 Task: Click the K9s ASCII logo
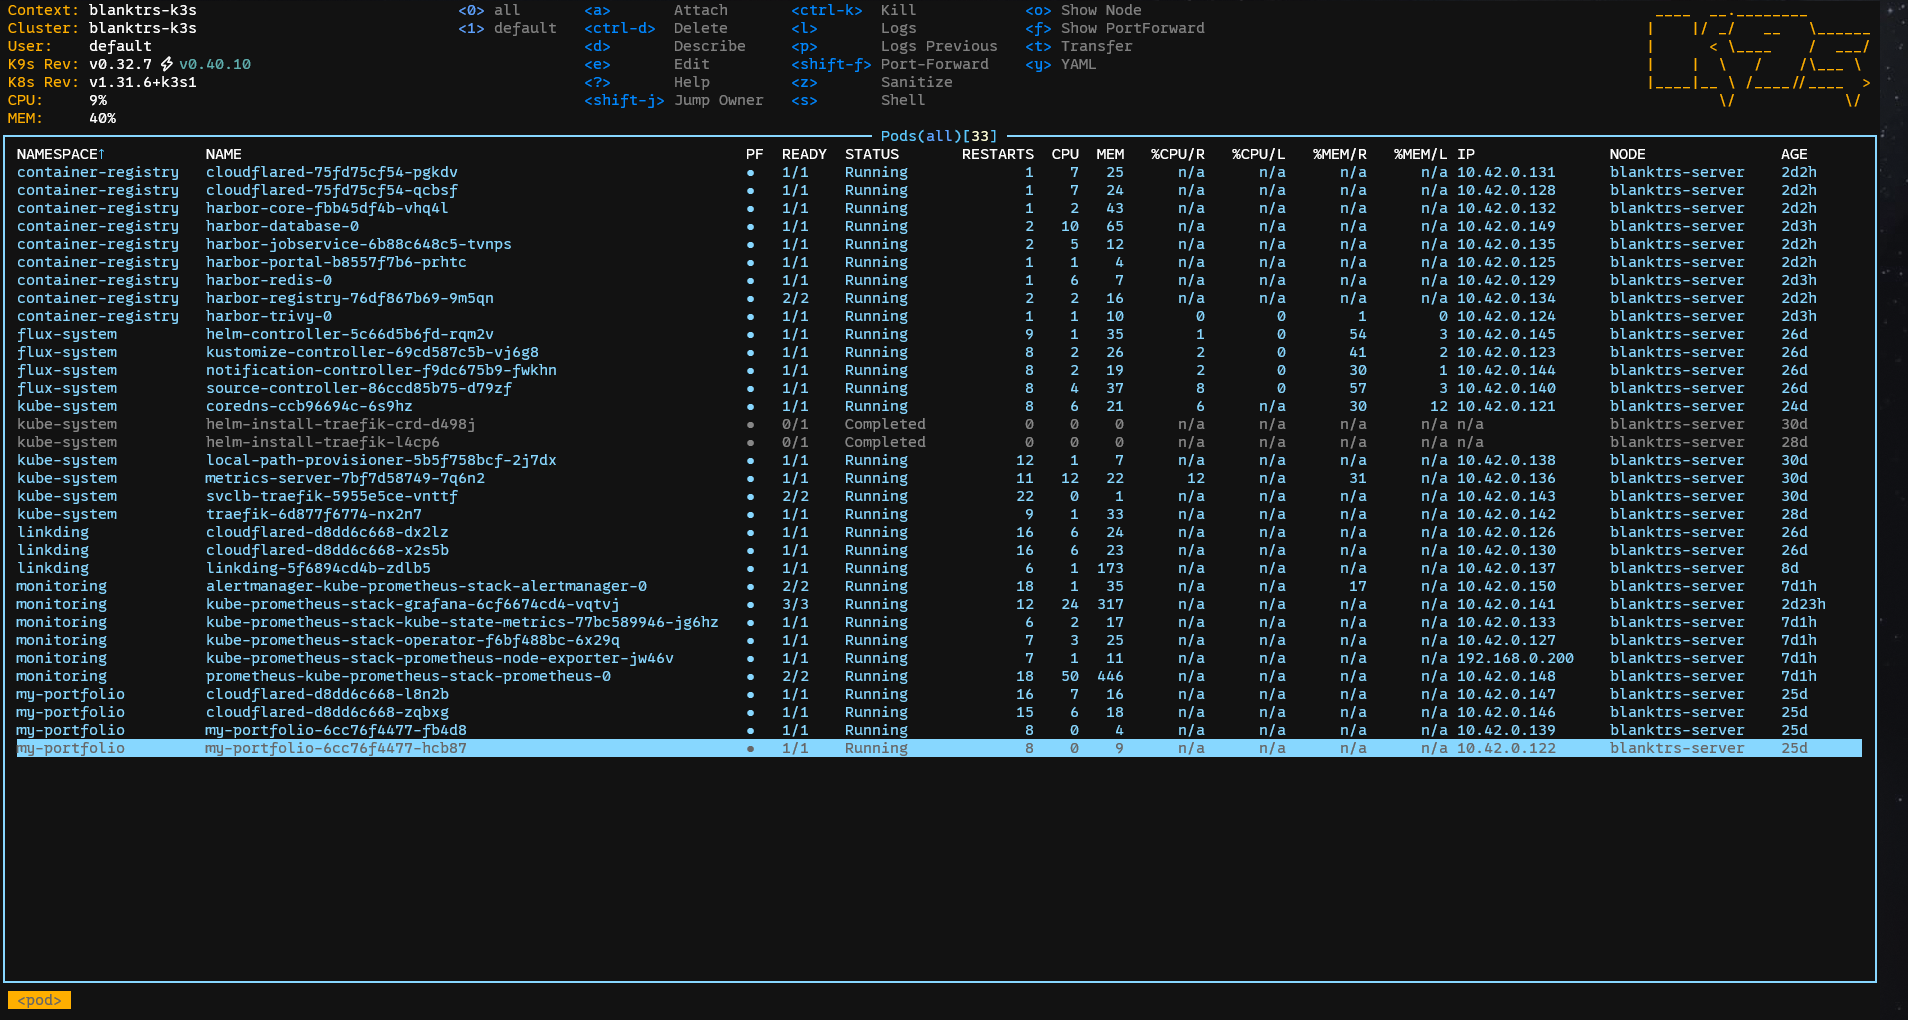[x=1758, y=56]
